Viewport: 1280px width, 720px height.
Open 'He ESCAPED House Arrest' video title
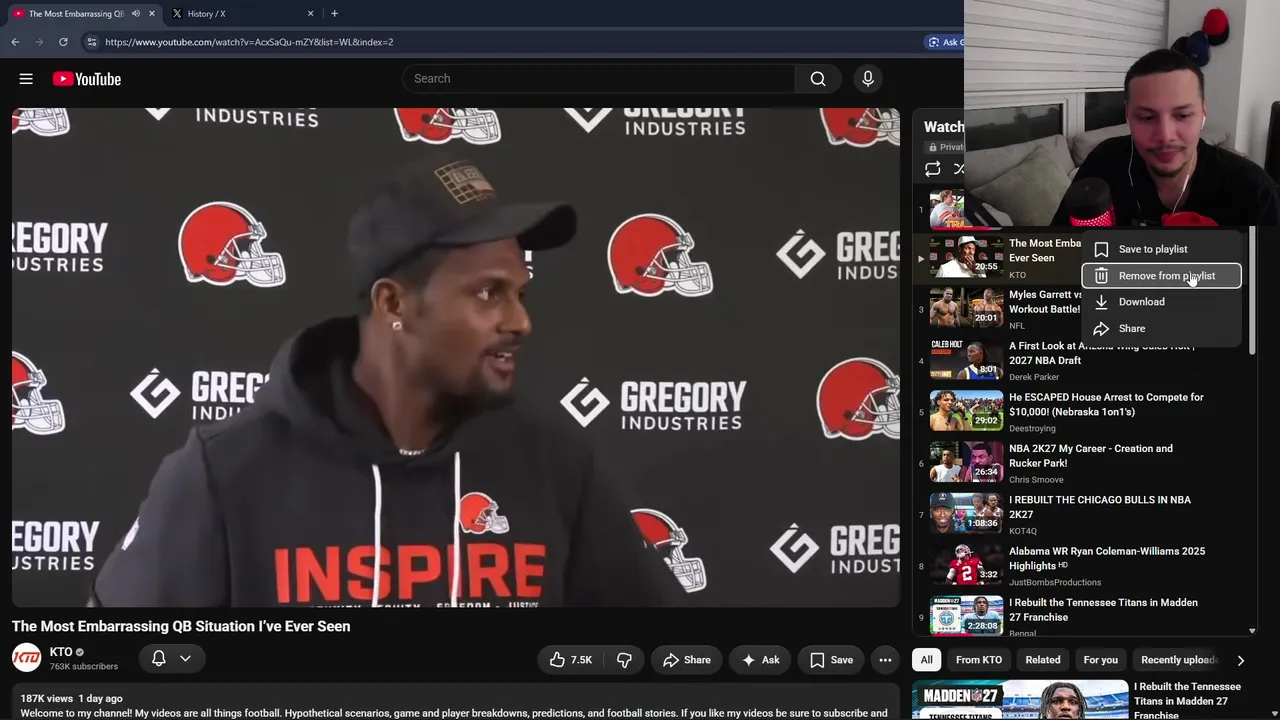(x=1106, y=404)
